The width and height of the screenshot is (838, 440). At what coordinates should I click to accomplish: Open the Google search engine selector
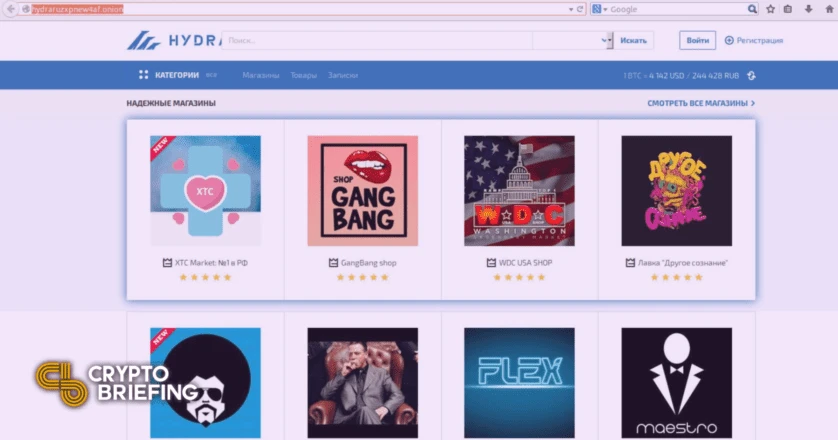point(600,9)
